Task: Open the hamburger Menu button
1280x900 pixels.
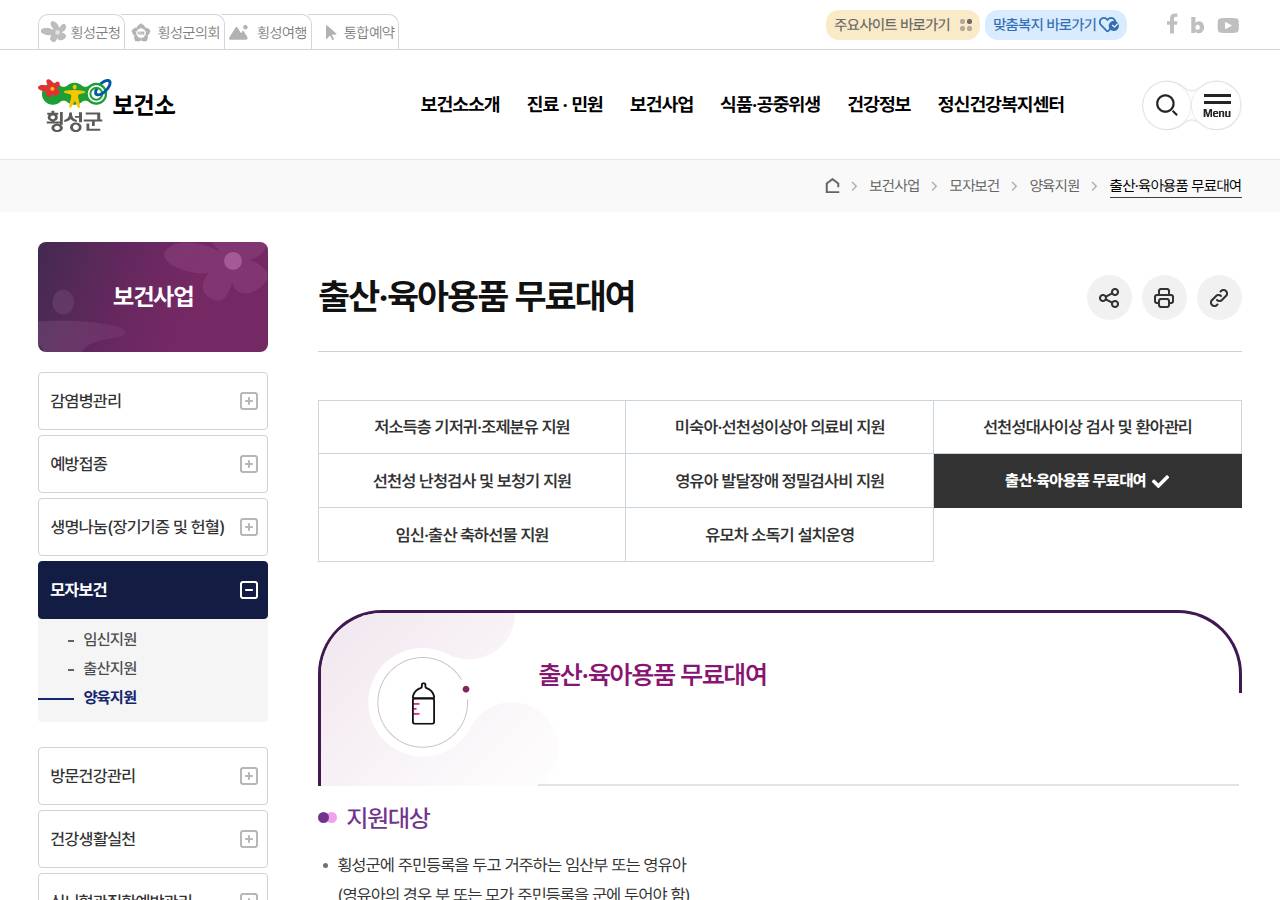Action: [1217, 105]
